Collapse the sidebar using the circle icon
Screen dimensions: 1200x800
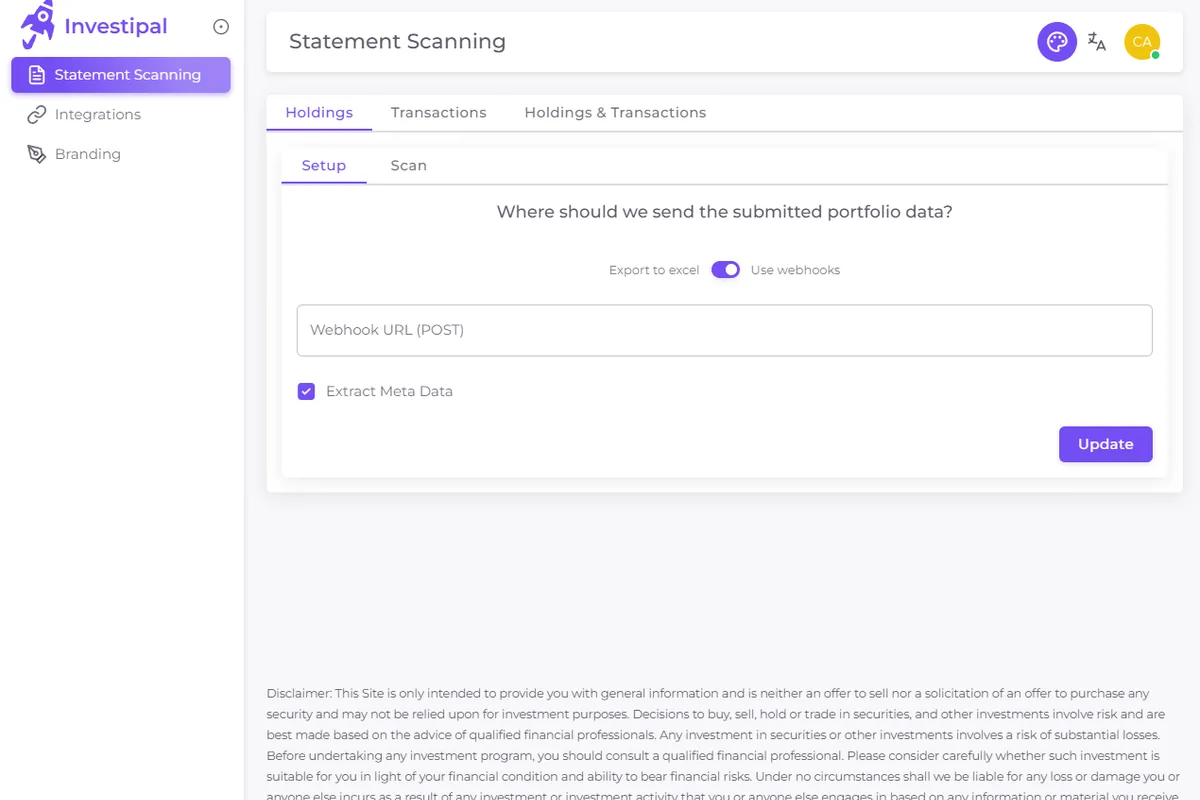point(221,27)
